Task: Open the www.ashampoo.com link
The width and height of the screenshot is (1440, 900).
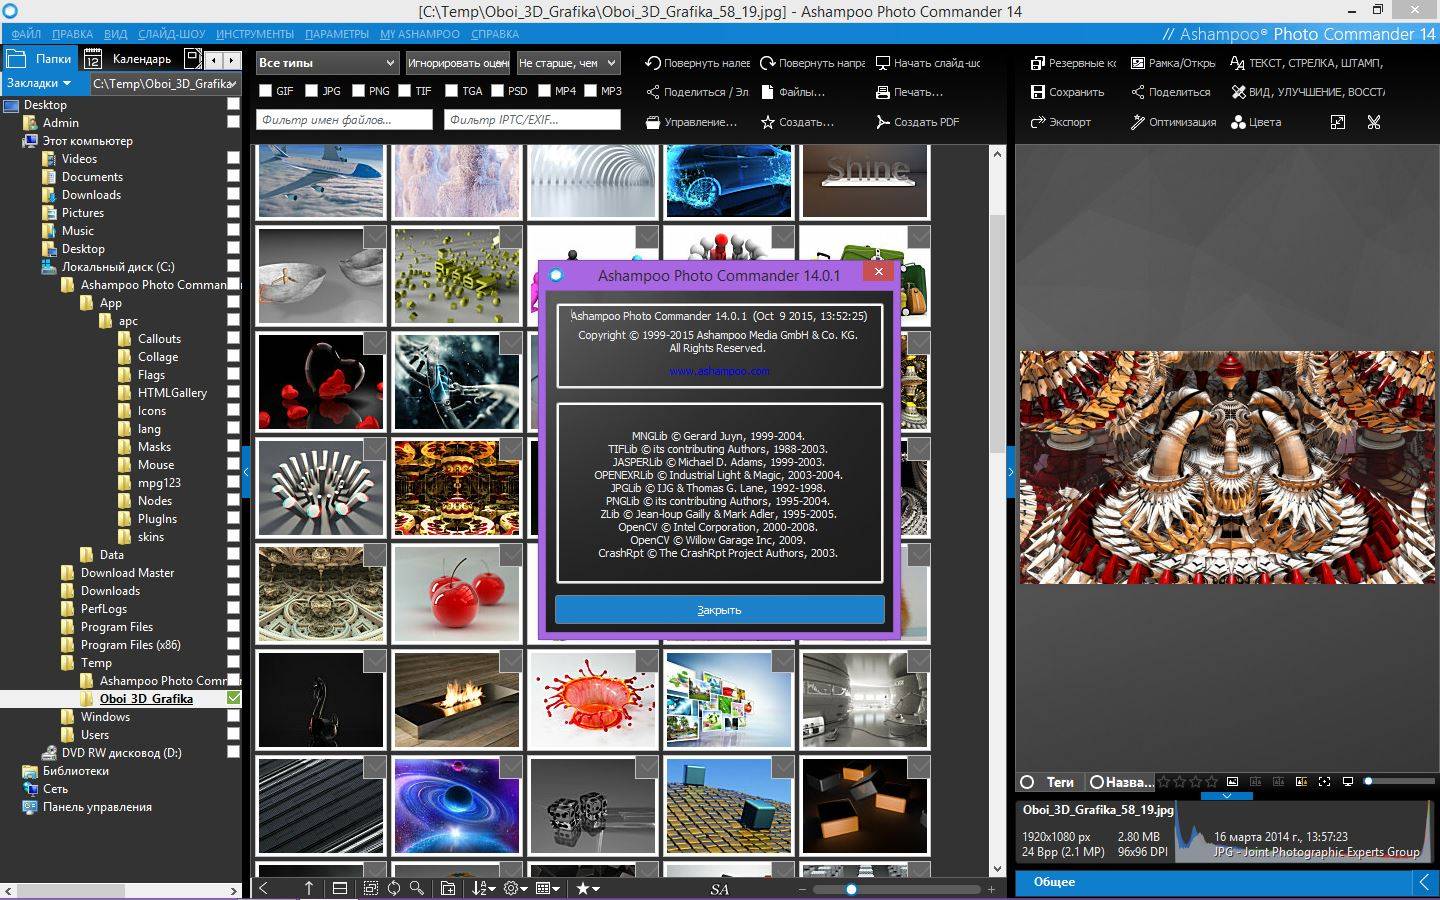Action: [x=719, y=371]
